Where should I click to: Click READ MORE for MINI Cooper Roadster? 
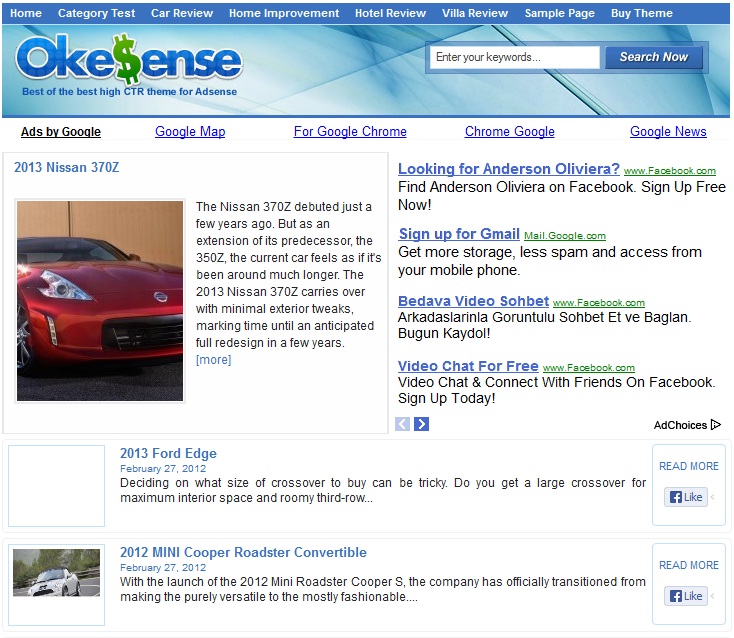(x=689, y=565)
